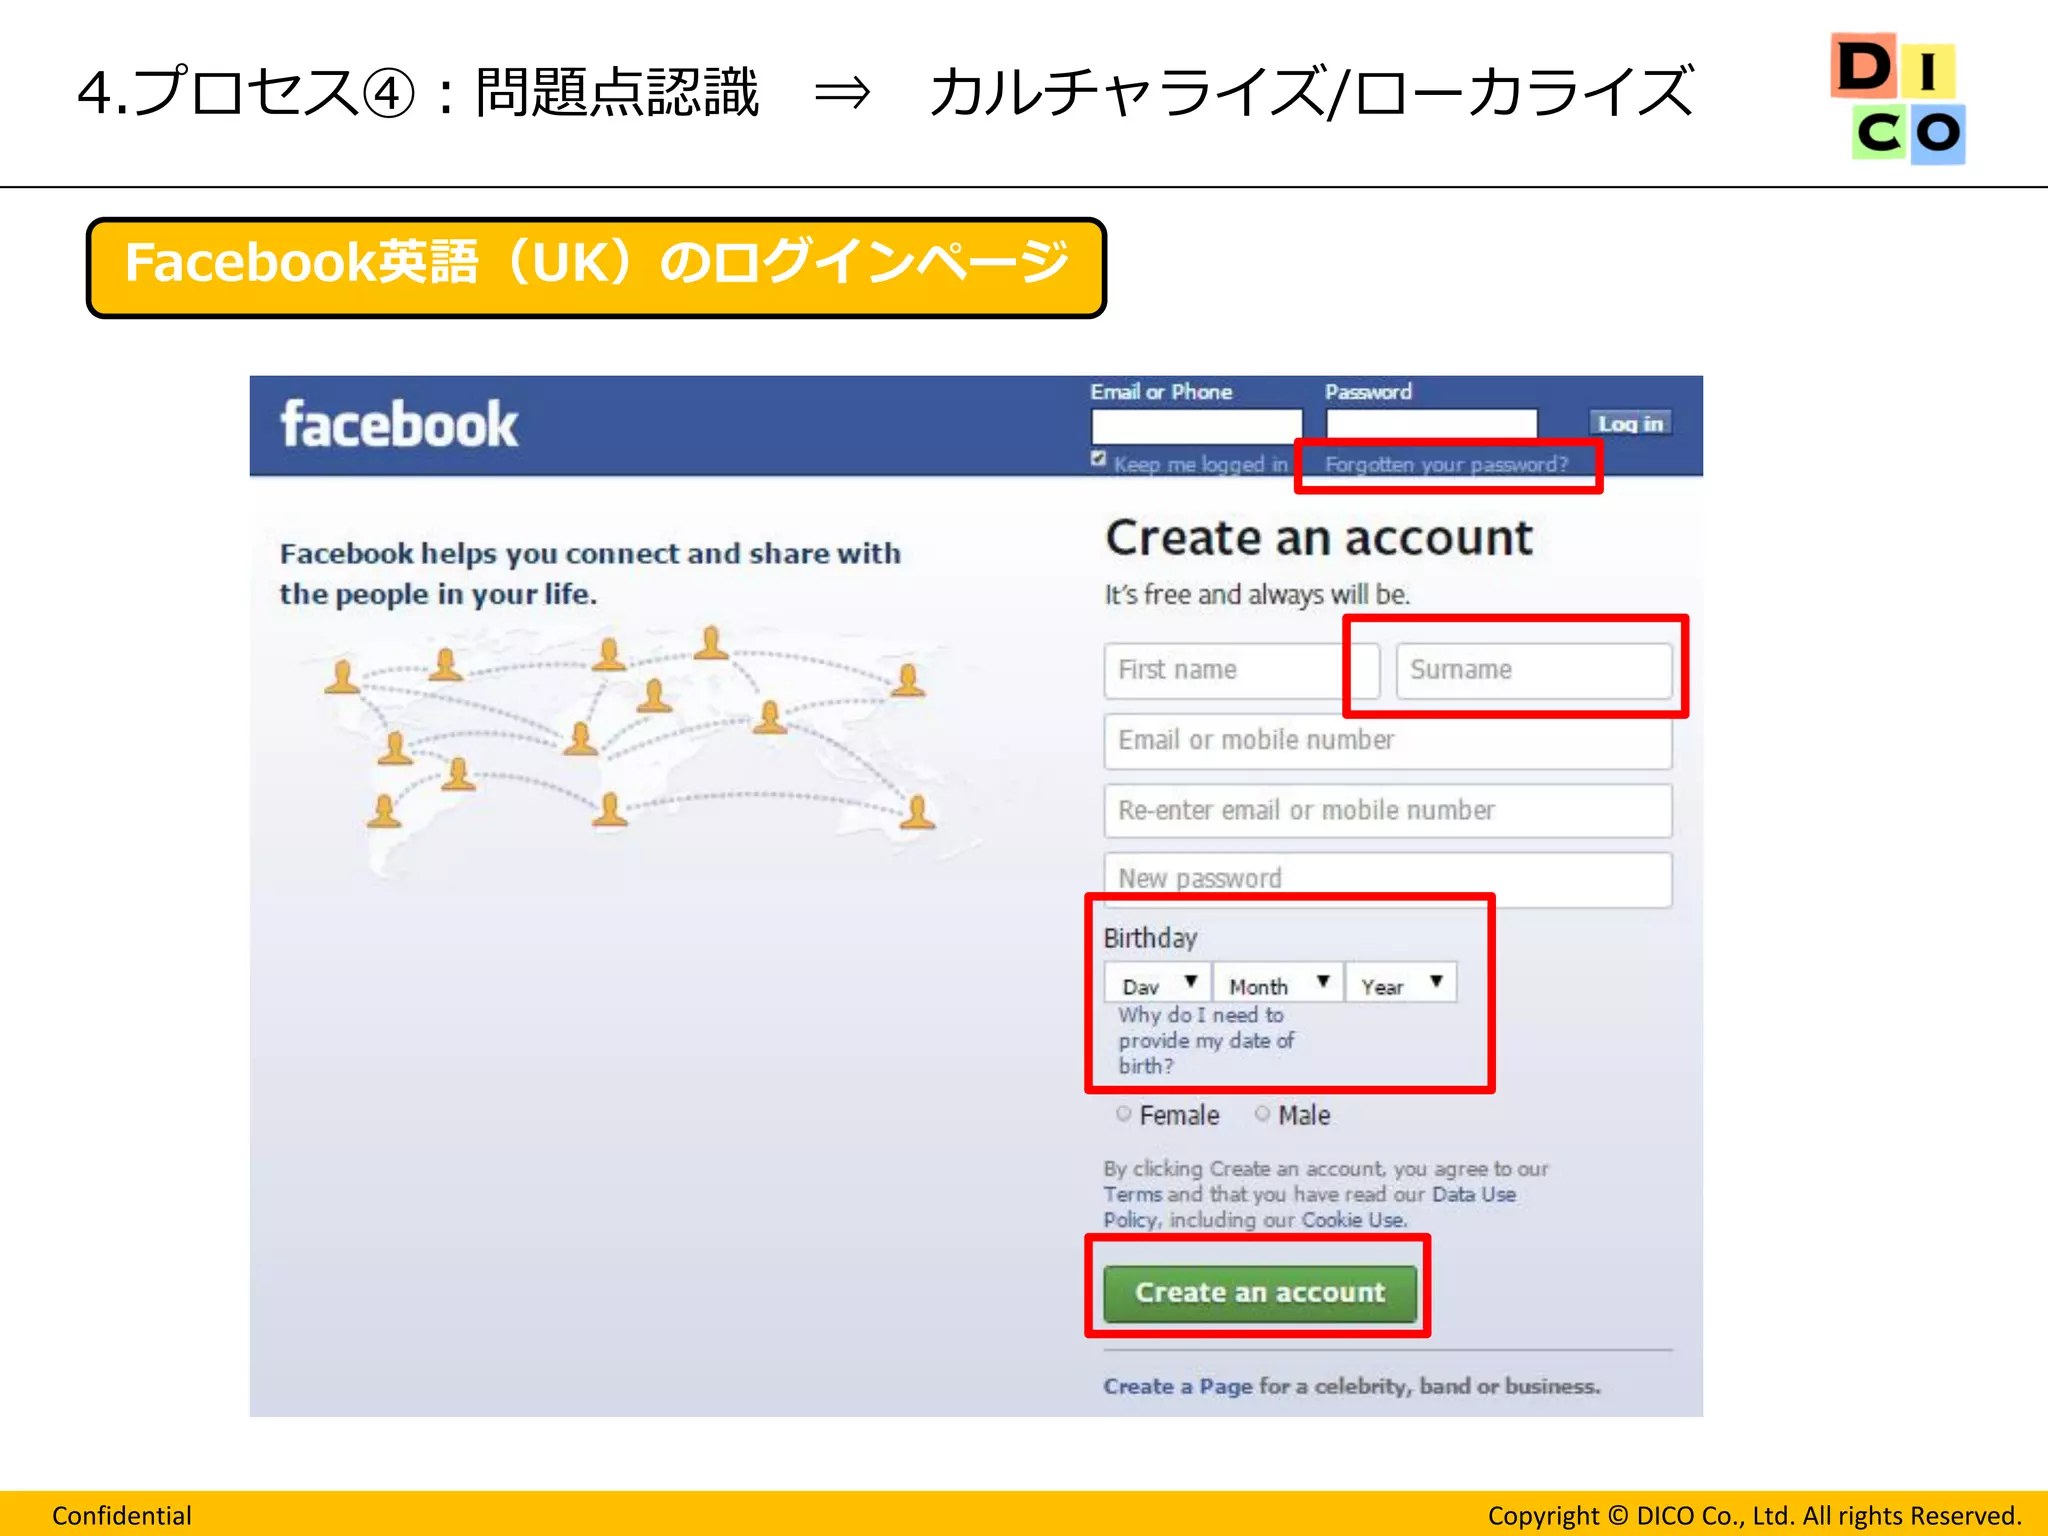Click 'Facebook helps you connect and share' tagline
This screenshot has width=2048, height=1536.
tap(590, 574)
